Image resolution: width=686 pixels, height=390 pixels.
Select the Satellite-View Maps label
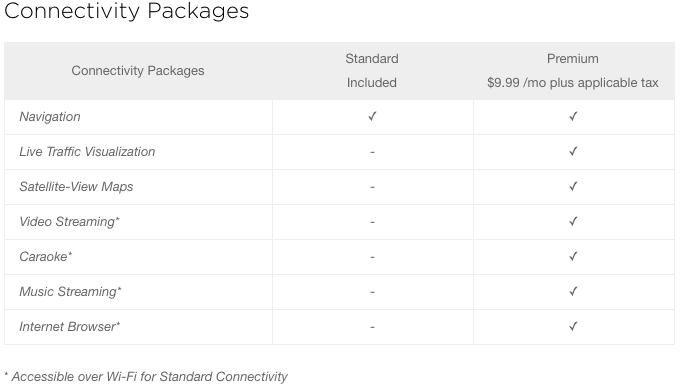pos(76,187)
